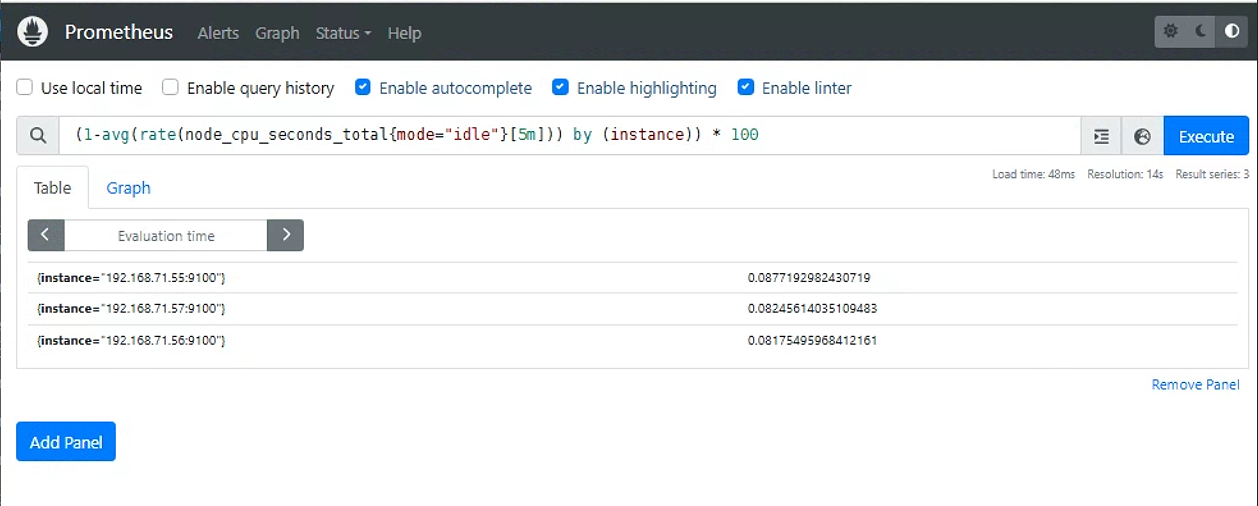Click value 0.08245614035109483
Viewport: 1258px width, 506px height.
812,309
